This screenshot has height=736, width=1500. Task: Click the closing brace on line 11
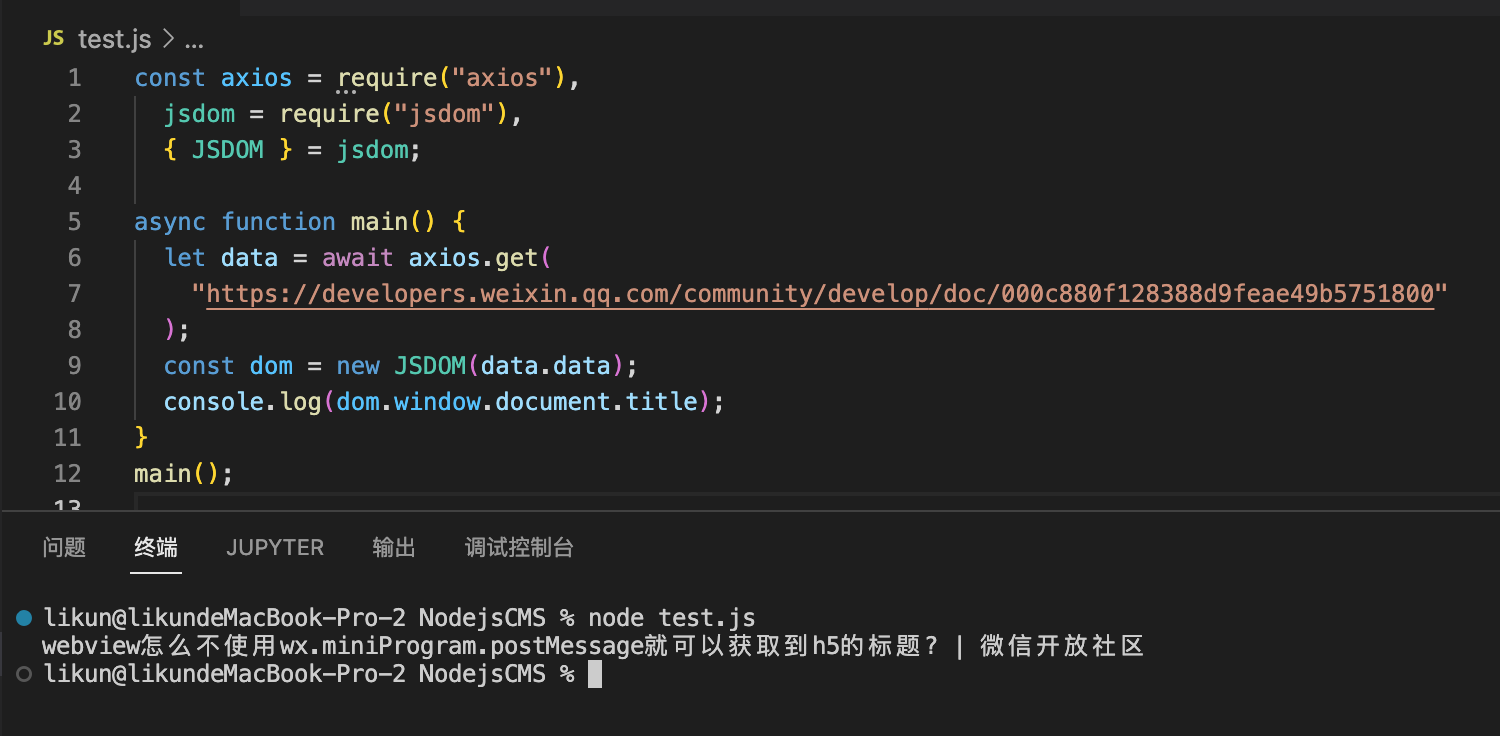coord(141,438)
